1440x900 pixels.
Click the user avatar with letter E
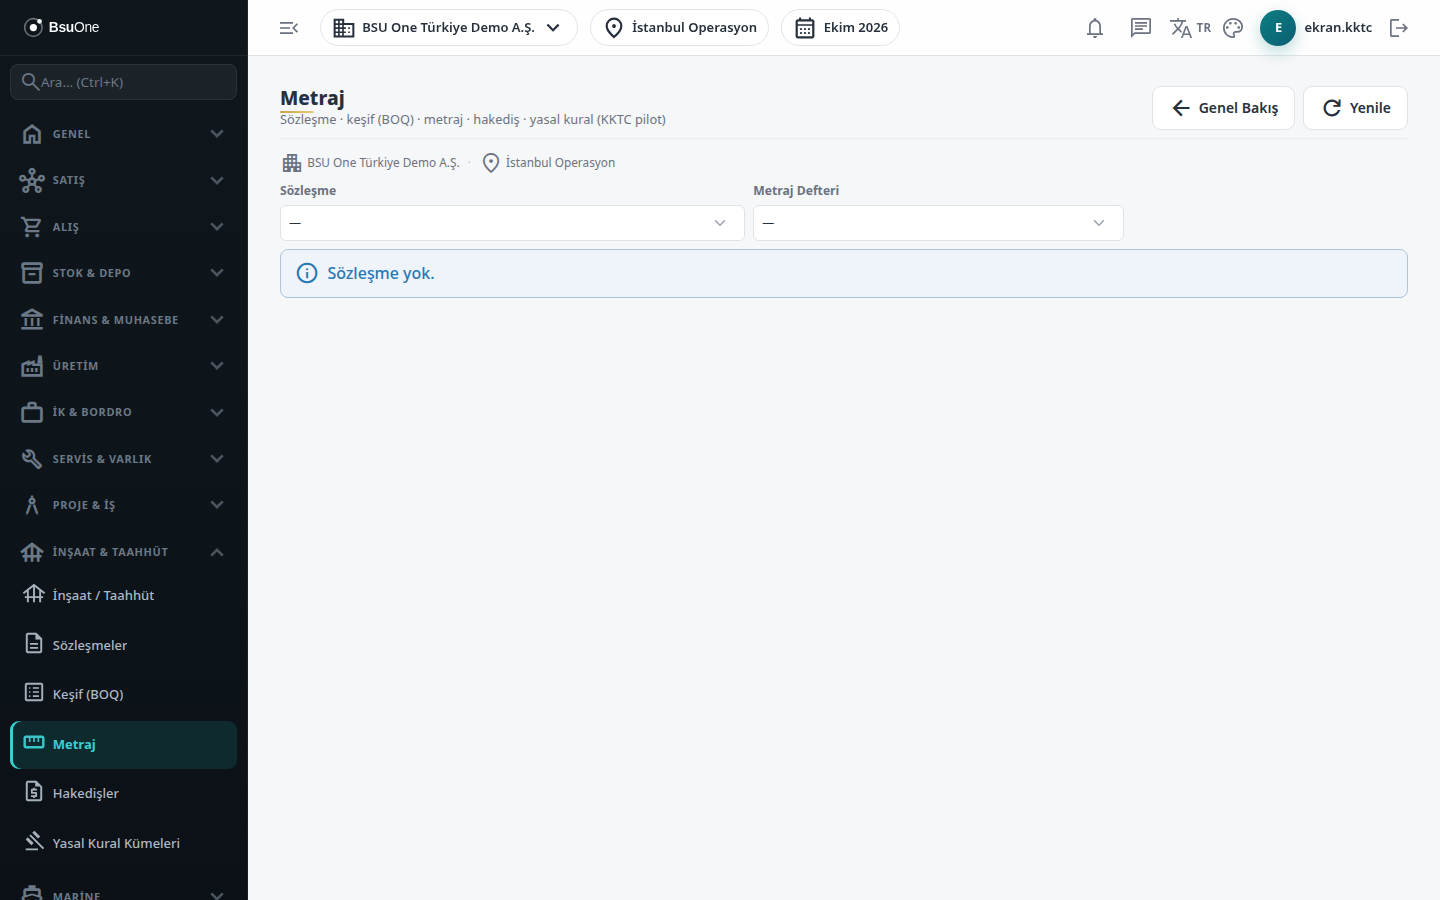pyautogui.click(x=1278, y=28)
